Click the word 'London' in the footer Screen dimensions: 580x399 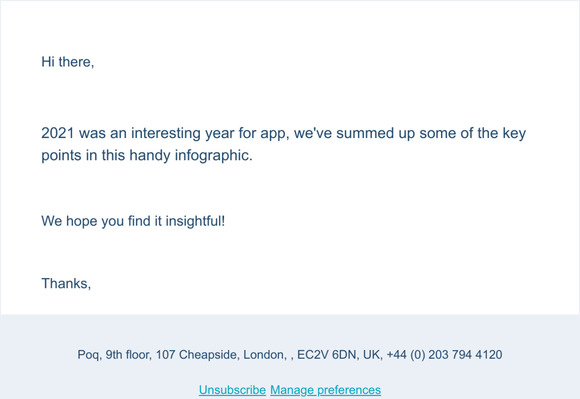tap(264, 355)
